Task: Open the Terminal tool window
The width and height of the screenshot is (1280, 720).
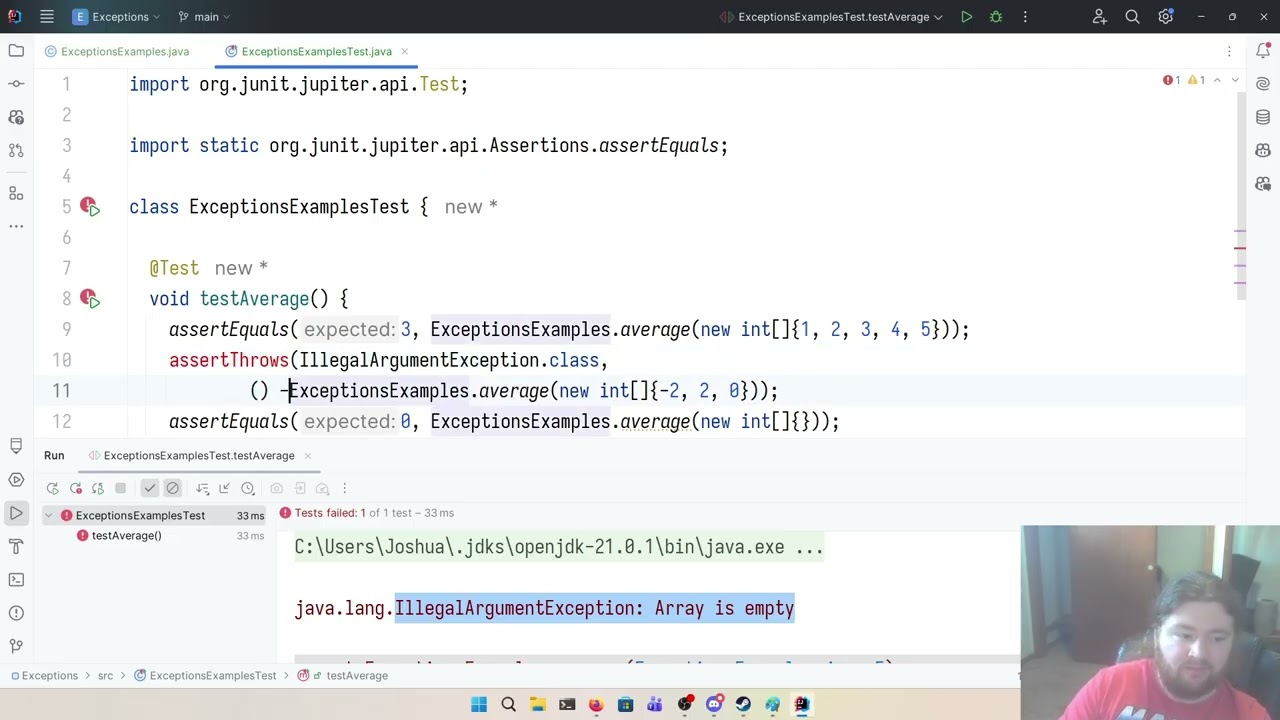Action: (16, 579)
